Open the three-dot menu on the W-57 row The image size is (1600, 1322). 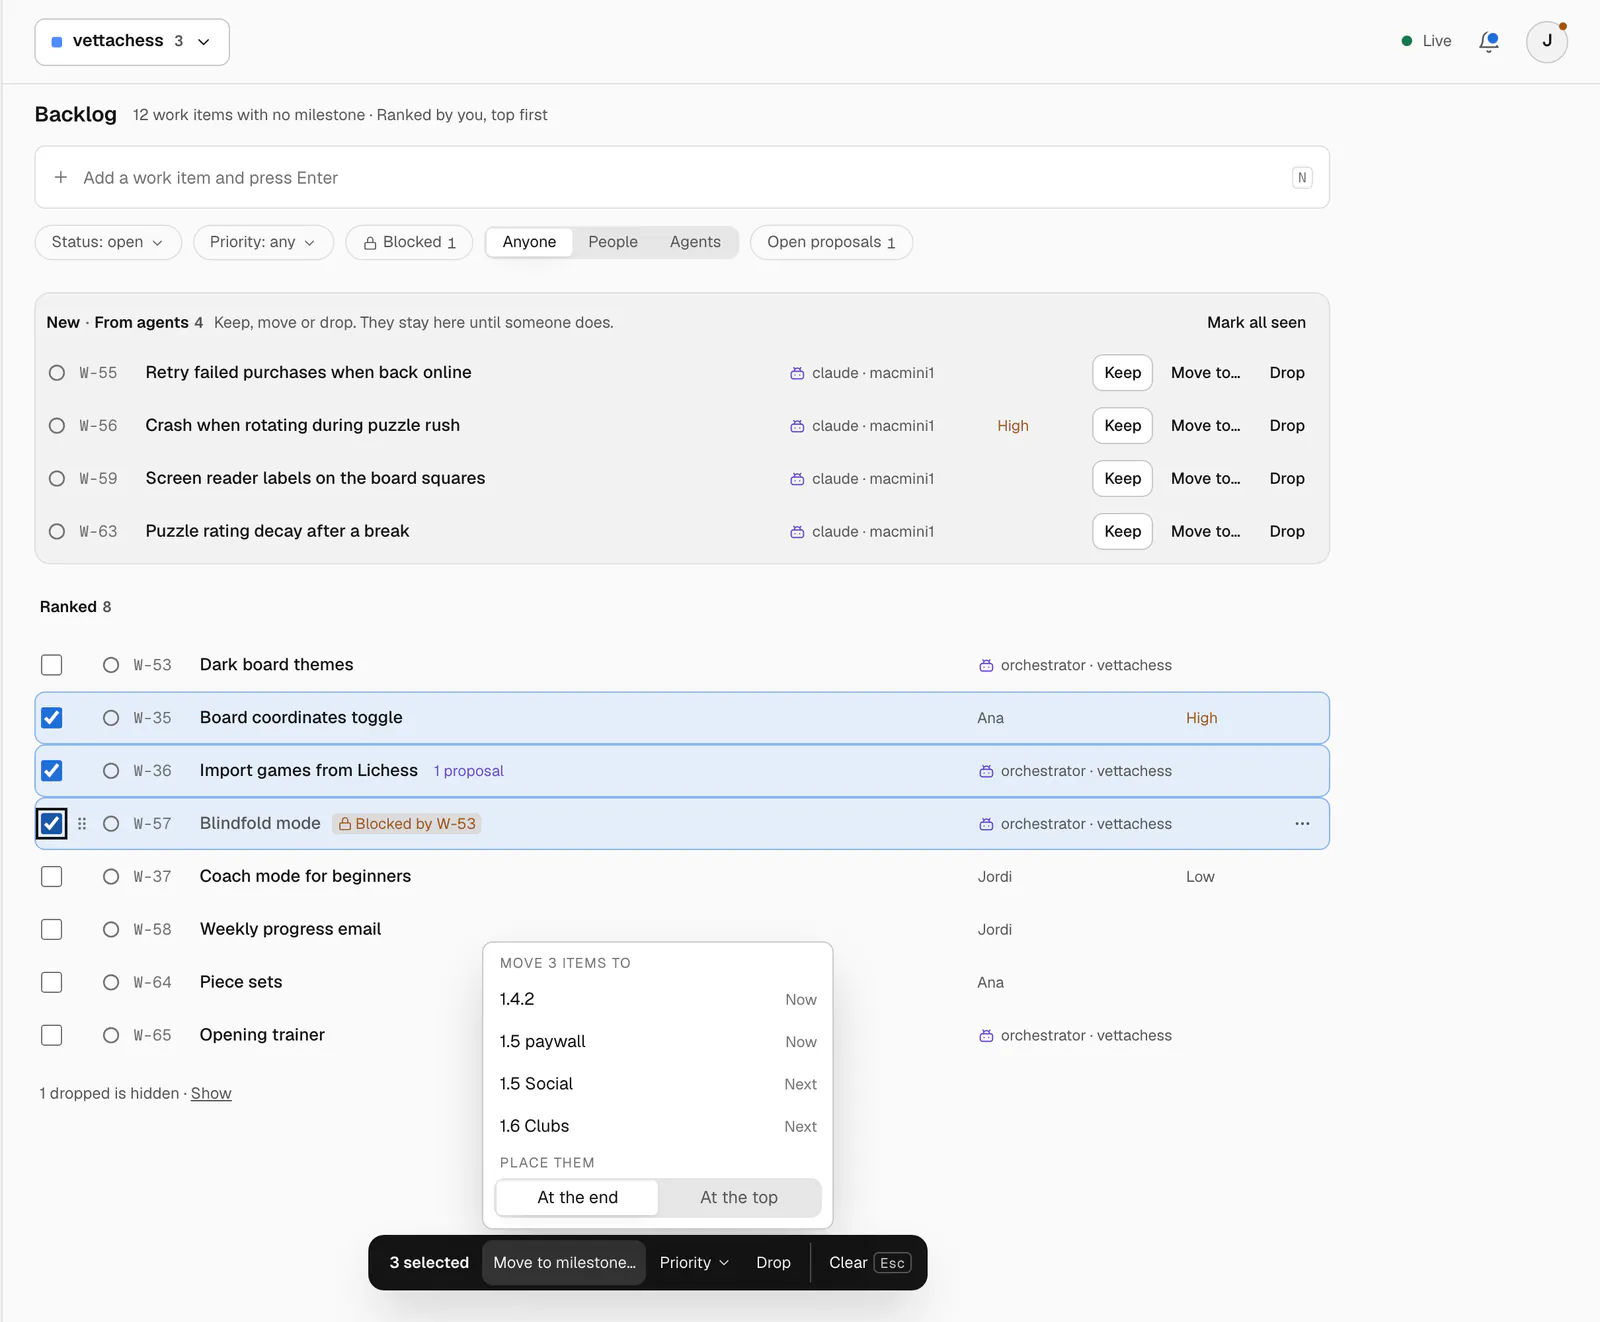click(x=1302, y=824)
